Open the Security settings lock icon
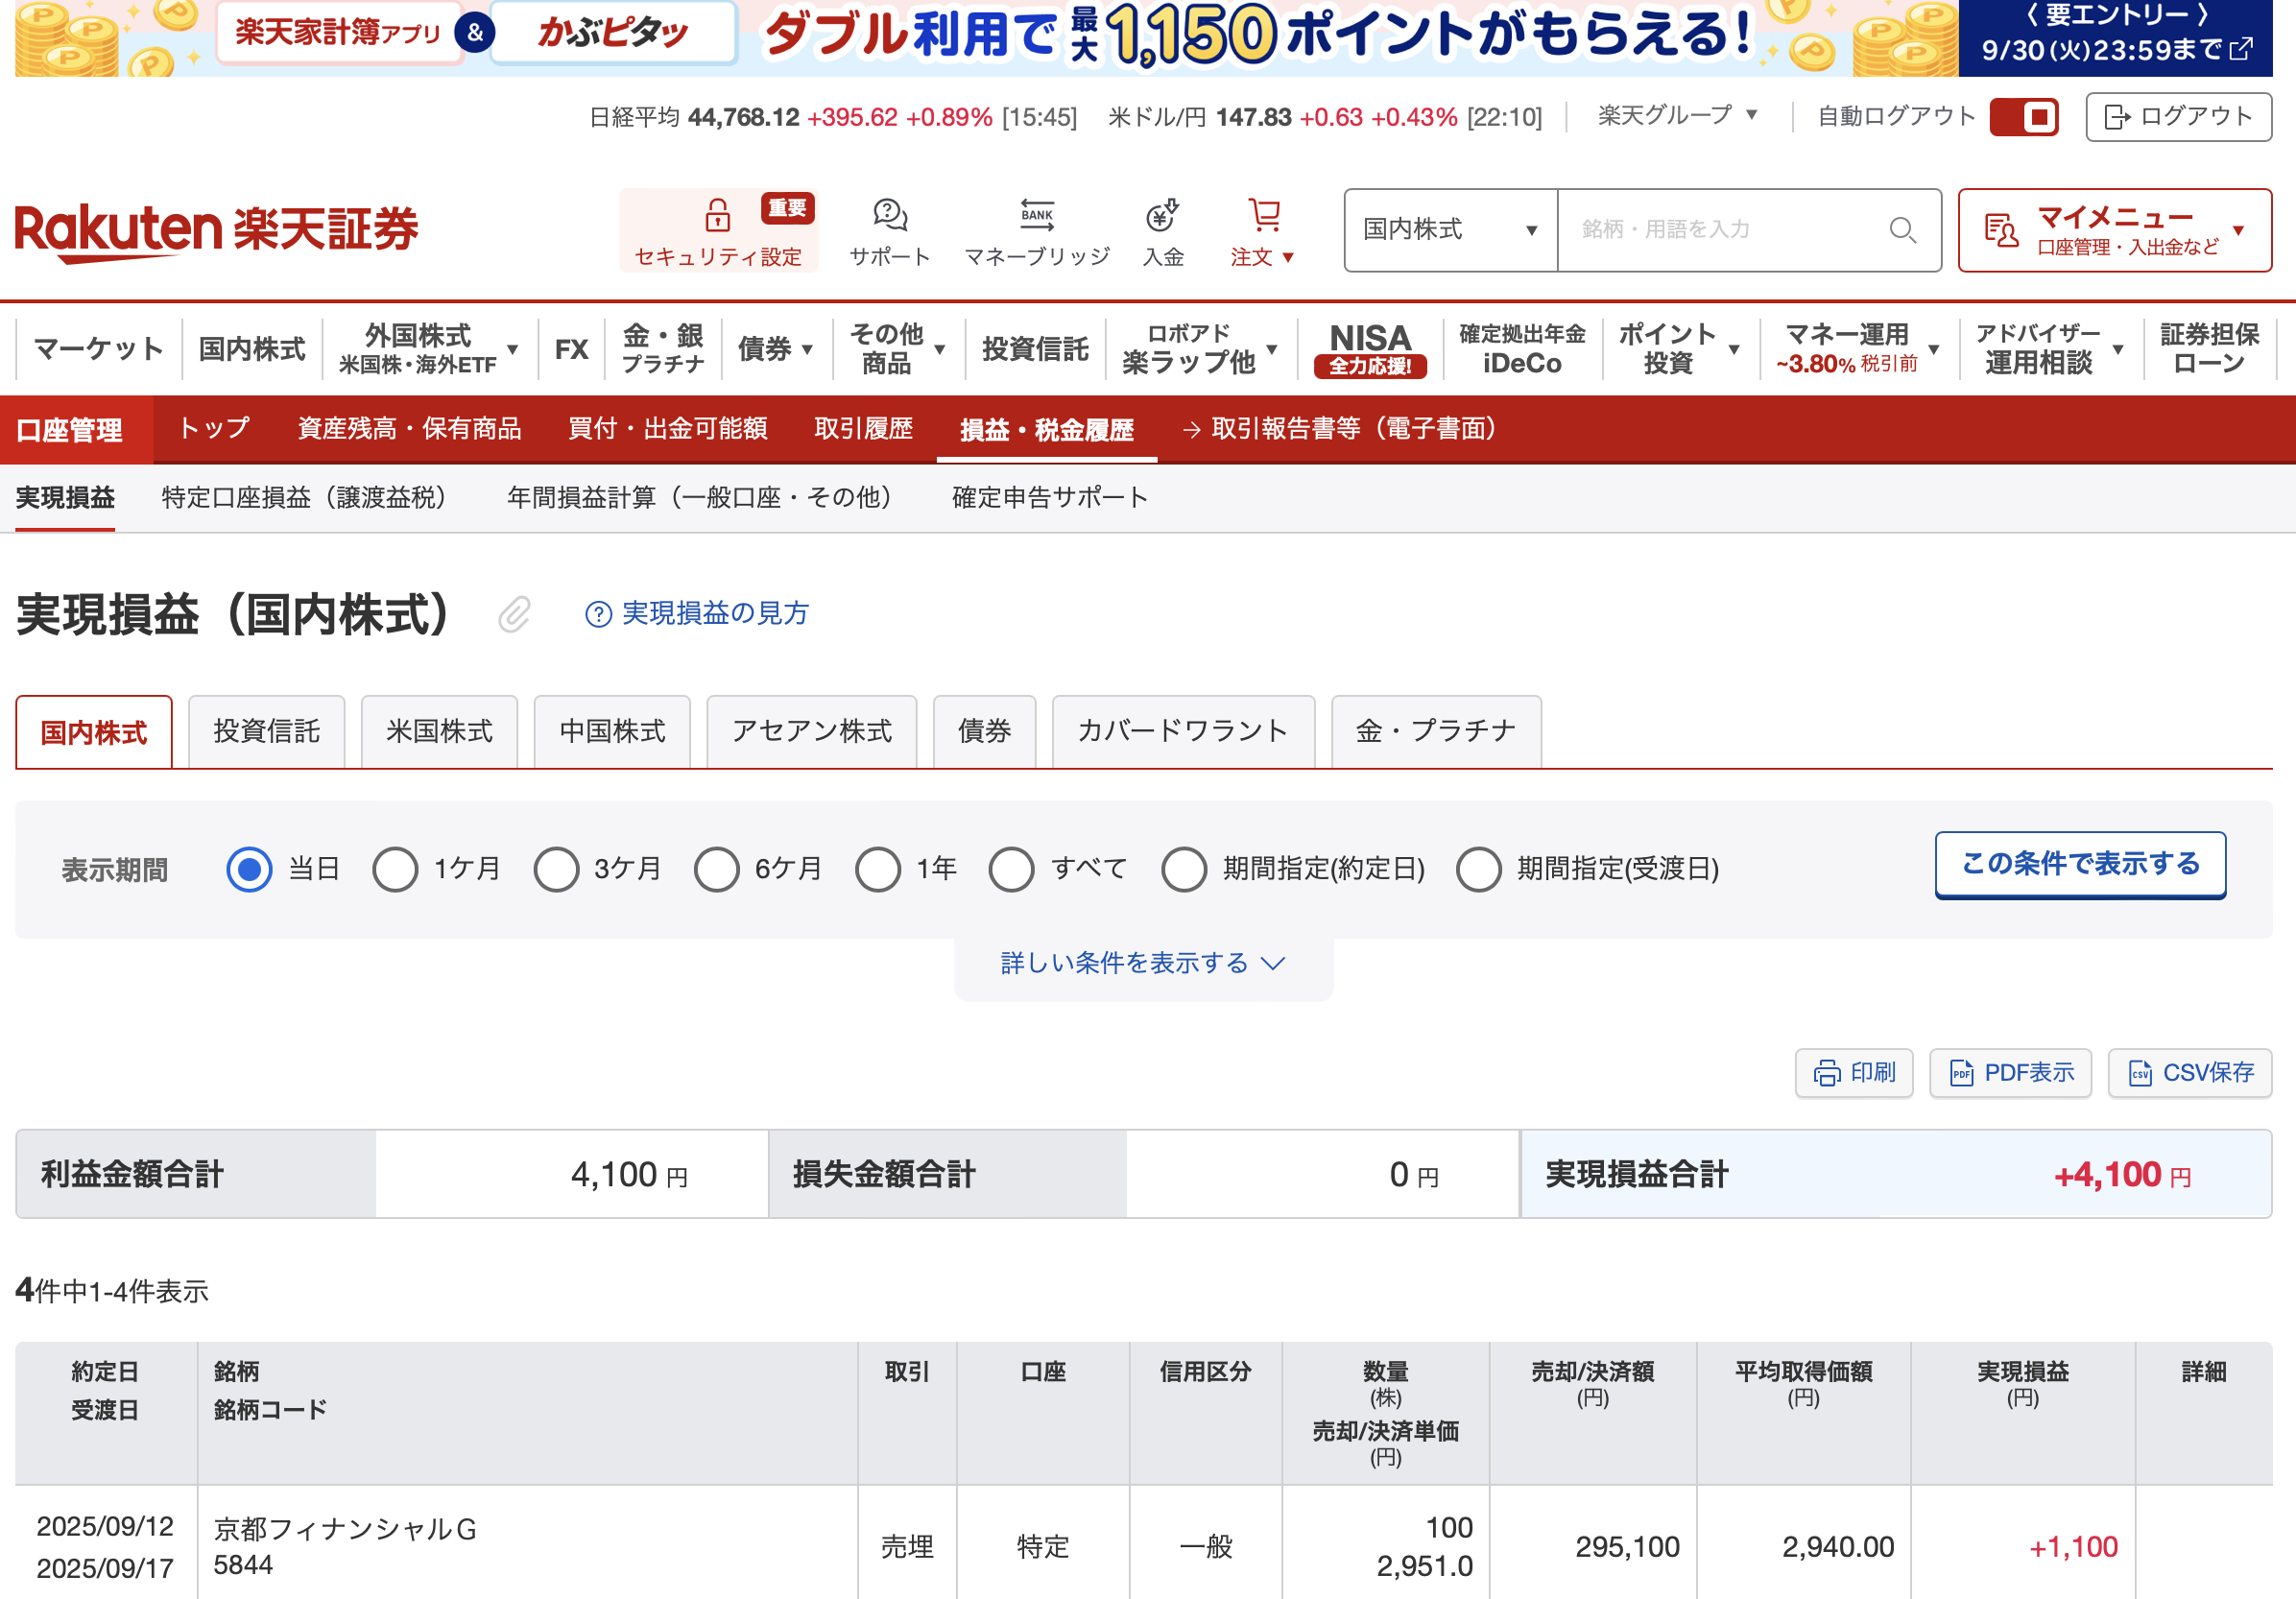Screen dimensions: 2296x1599 [x=717, y=215]
